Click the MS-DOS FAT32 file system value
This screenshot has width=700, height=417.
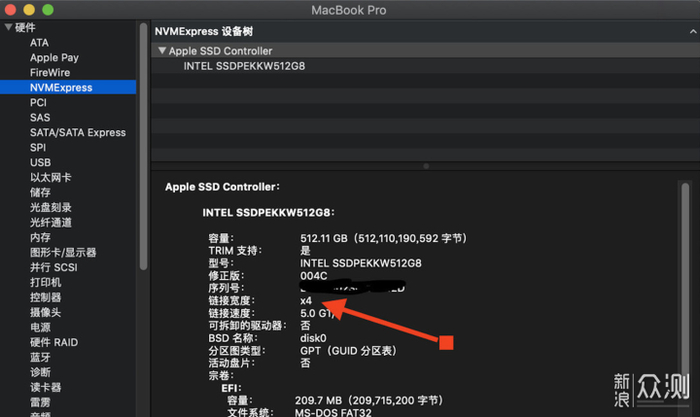[333, 413]
